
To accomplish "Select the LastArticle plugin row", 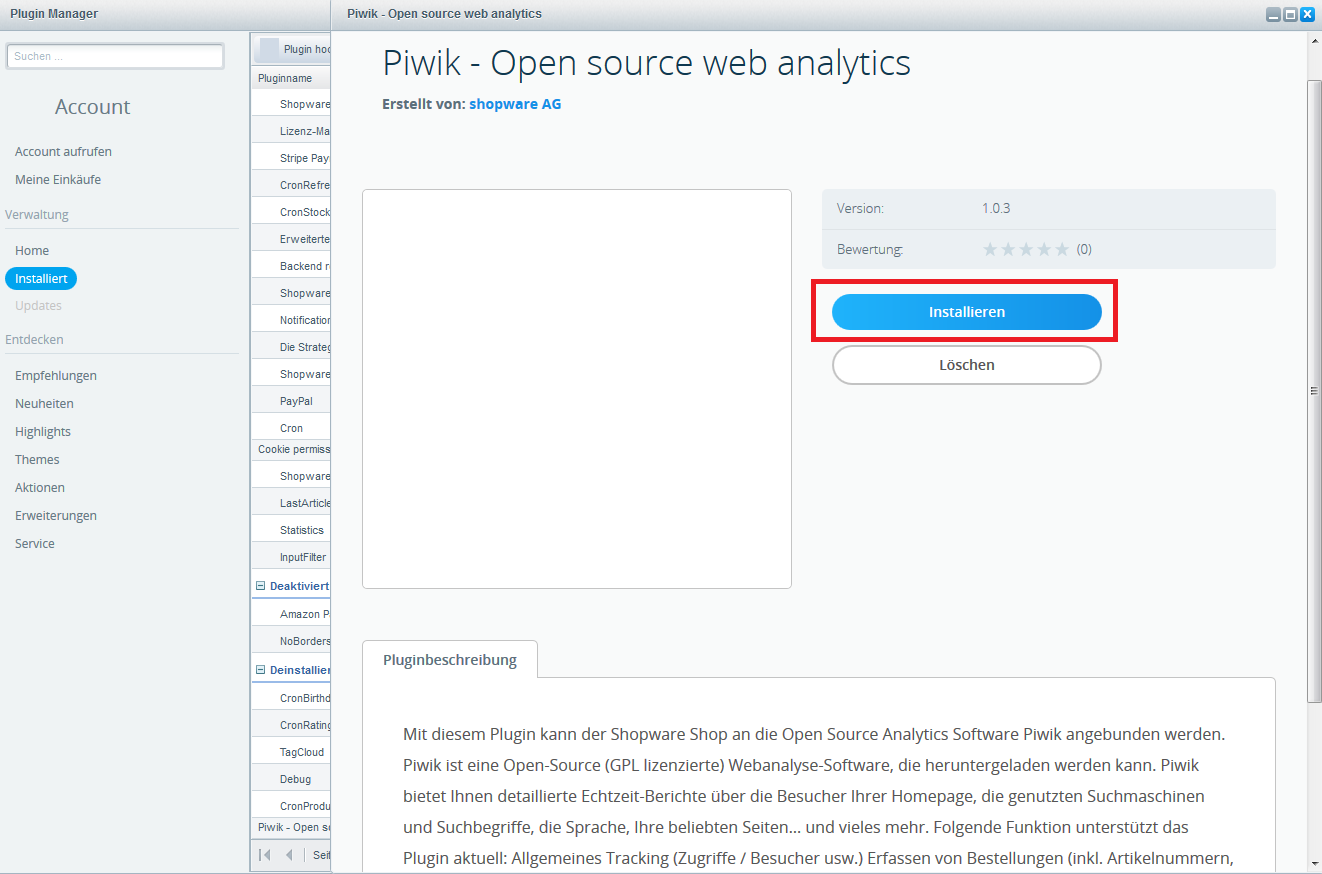I will 291,503.
